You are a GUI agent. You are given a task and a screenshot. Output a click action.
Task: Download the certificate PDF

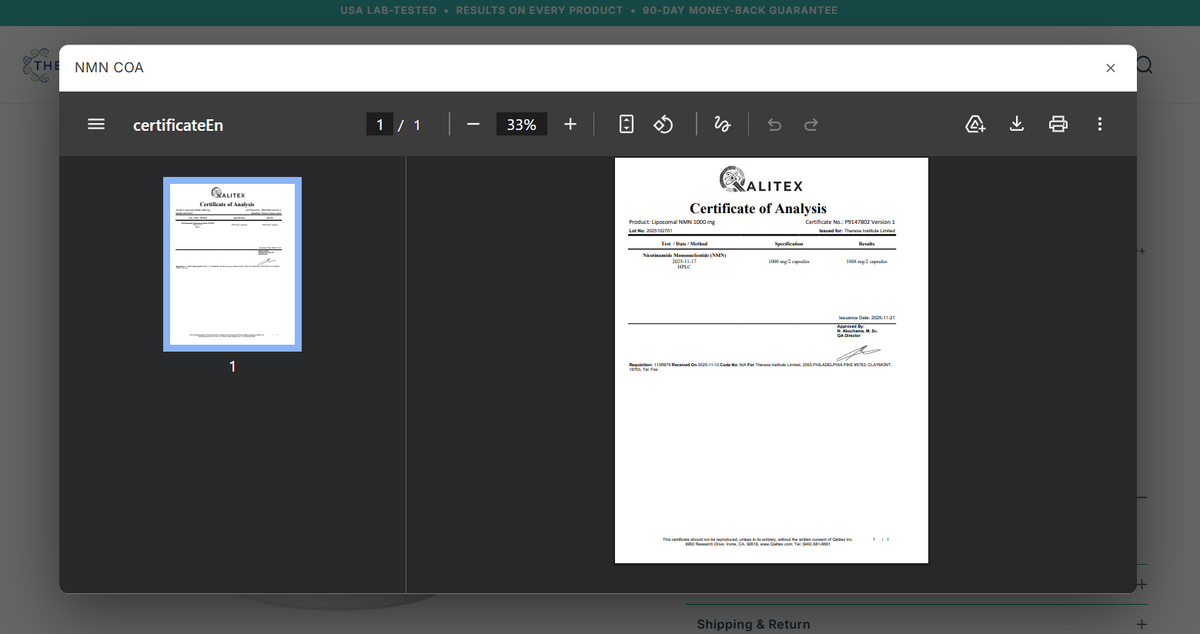[1017, 125]
